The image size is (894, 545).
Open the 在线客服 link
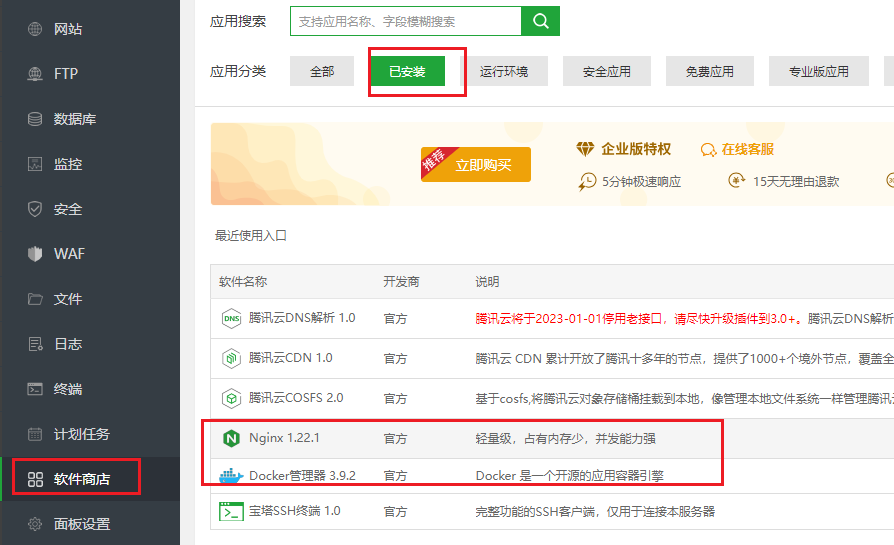[x=747, y=149]
